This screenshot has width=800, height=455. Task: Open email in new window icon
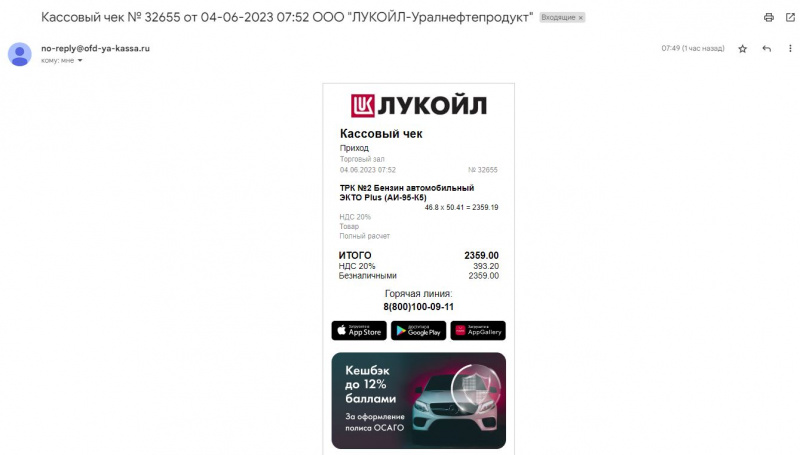(x=790, y=17)
